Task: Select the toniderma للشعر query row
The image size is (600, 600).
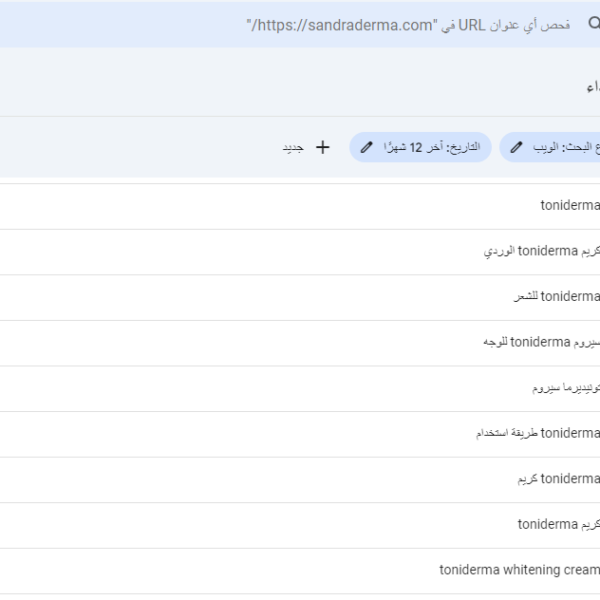Action: [300, 298]
